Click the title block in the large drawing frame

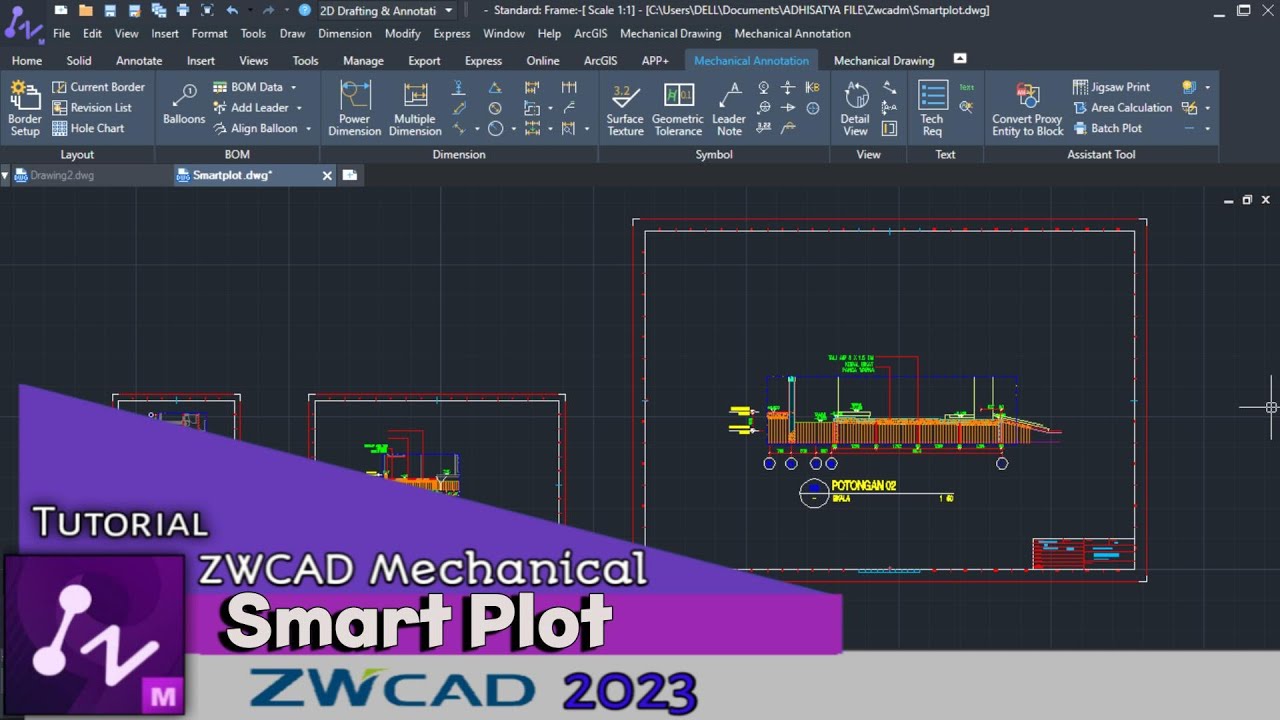pos(1084,554)
